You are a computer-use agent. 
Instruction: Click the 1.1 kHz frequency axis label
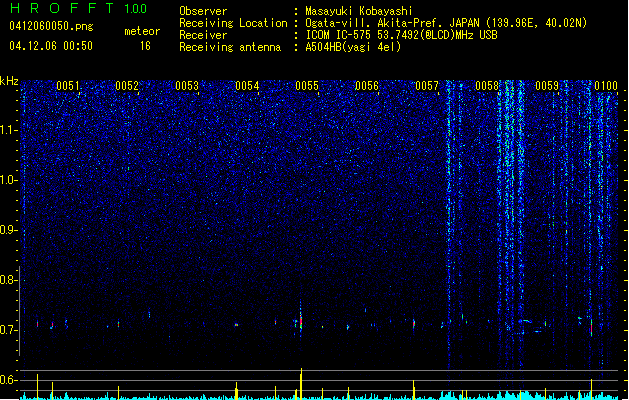tap(9, 130)
